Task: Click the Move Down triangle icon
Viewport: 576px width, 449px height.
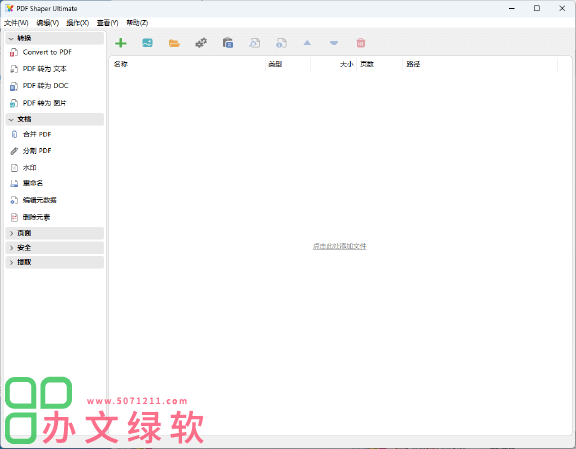Action: [x=334, y=43]
